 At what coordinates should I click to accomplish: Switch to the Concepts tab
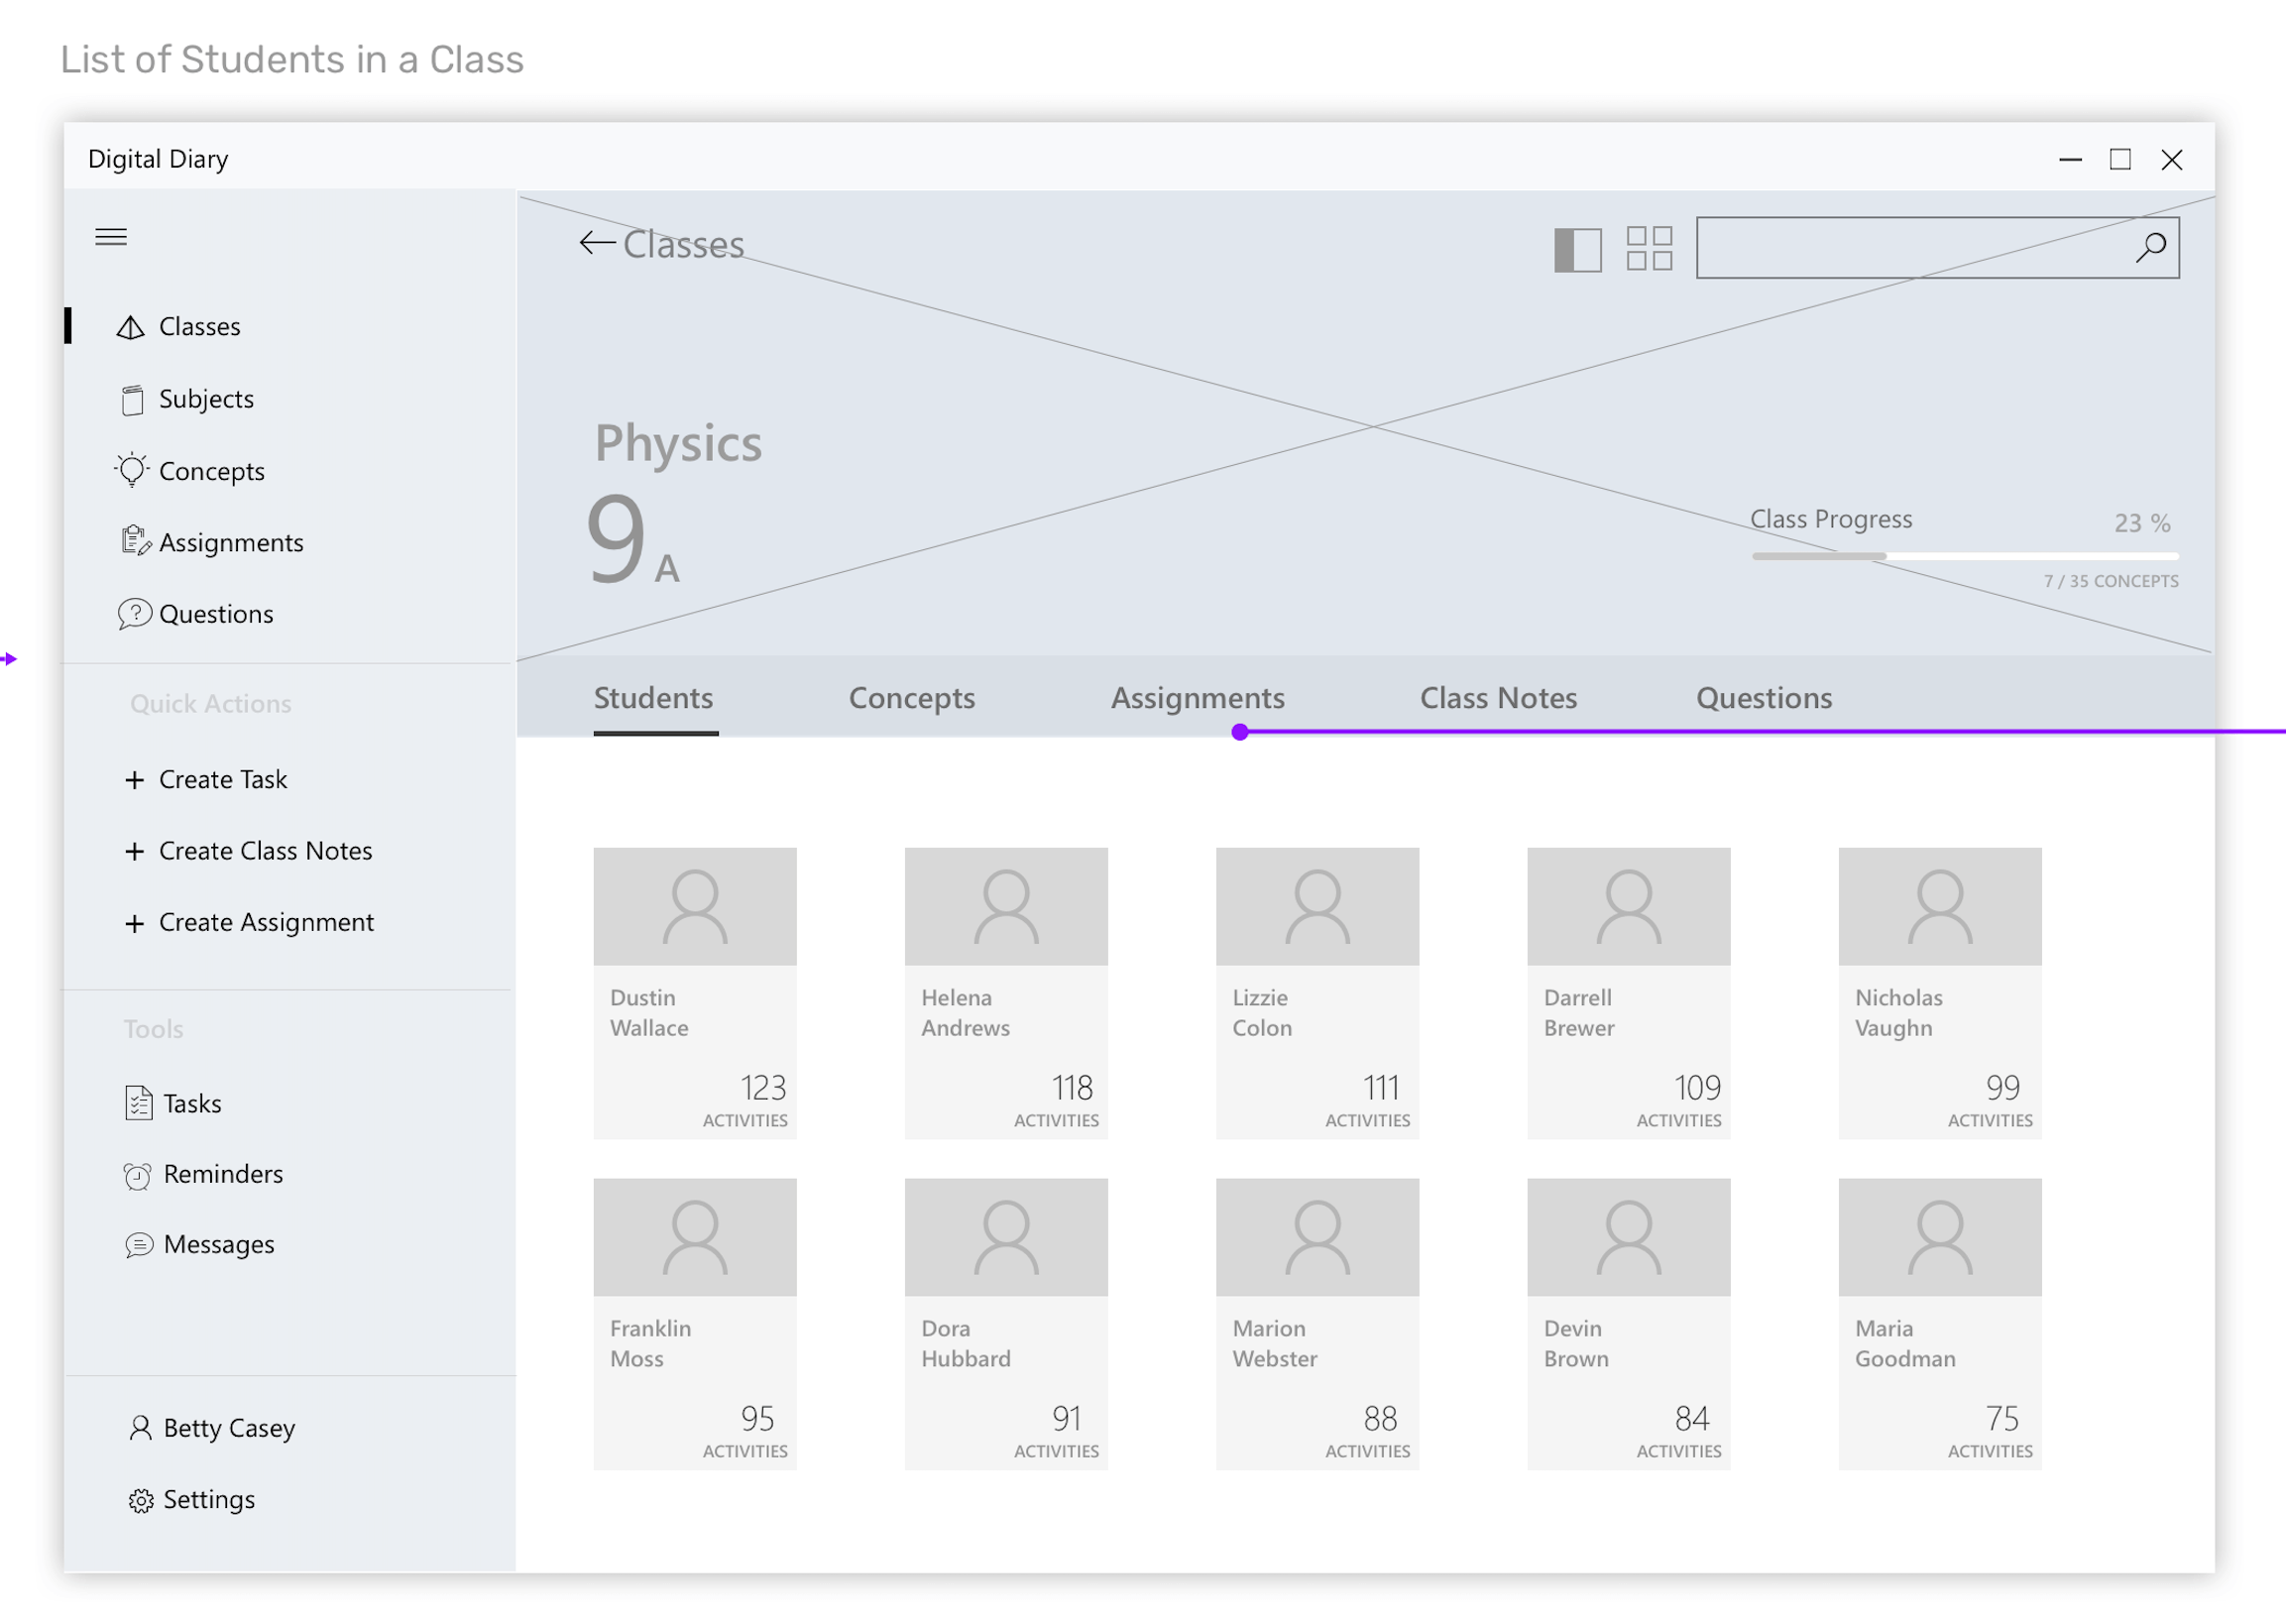coord(911,698)
